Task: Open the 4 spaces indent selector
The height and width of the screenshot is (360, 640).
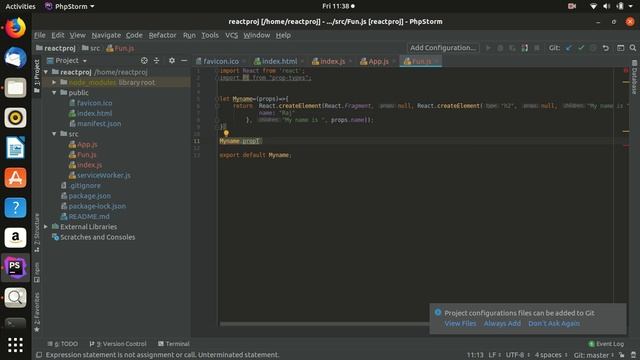Action: (551, 355)
